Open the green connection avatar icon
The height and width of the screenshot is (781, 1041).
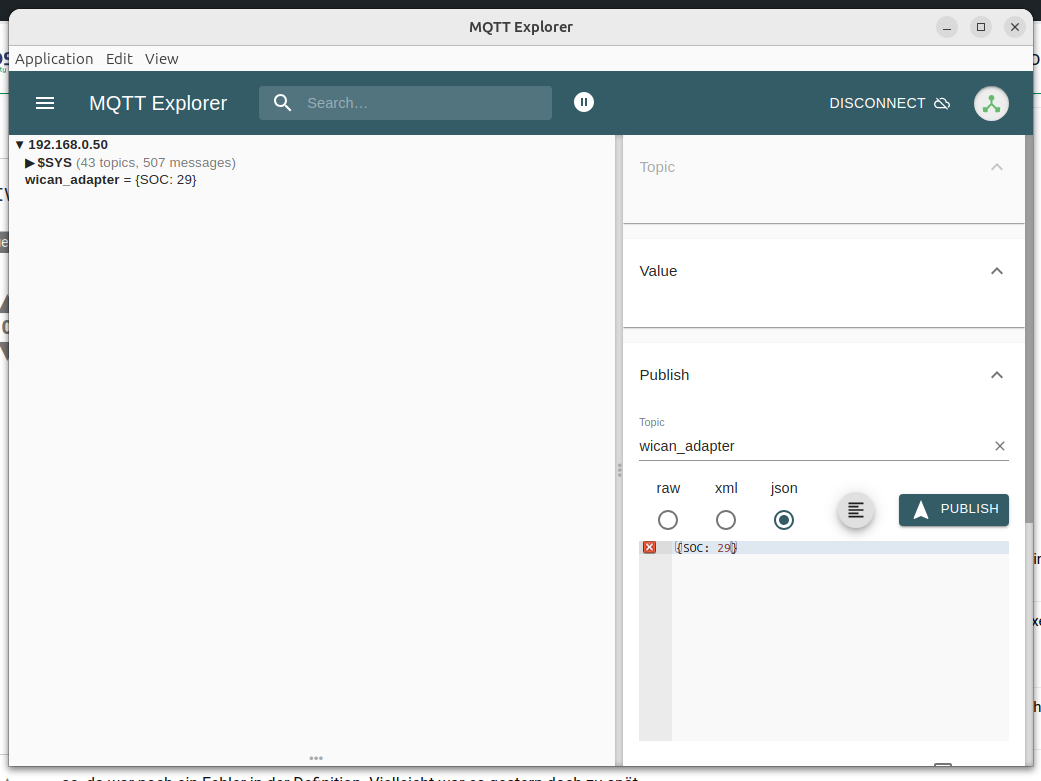pos(991,104)
